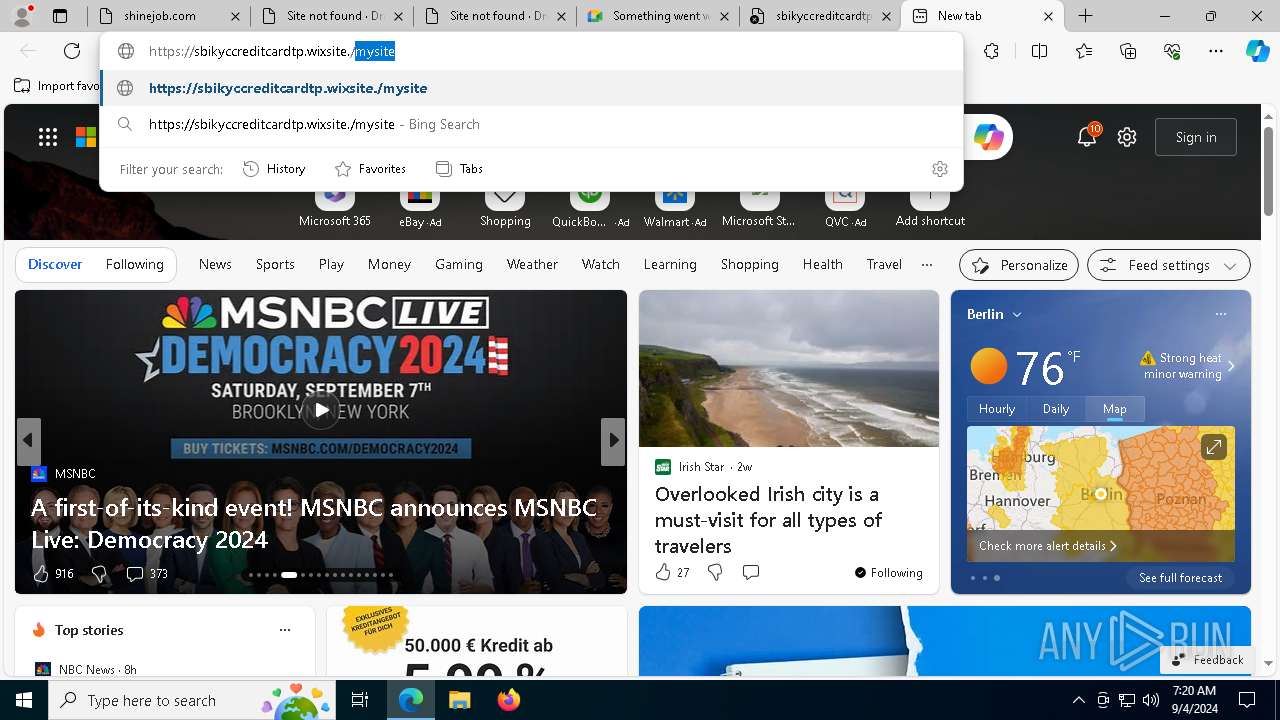The image size is (1280, 720).
Task: Select the Discover feed tab
Action: pos(55,264)
